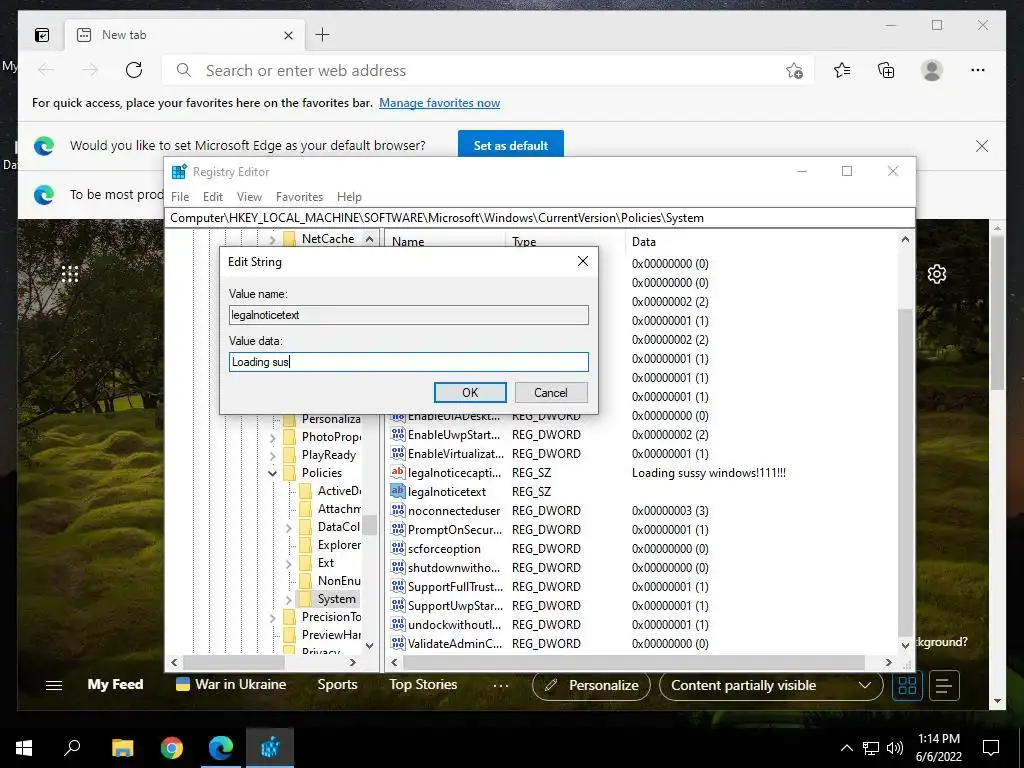Viewport: 1024px width, 768px height.
Task: Open Edge collections icon
Action: 886,70
